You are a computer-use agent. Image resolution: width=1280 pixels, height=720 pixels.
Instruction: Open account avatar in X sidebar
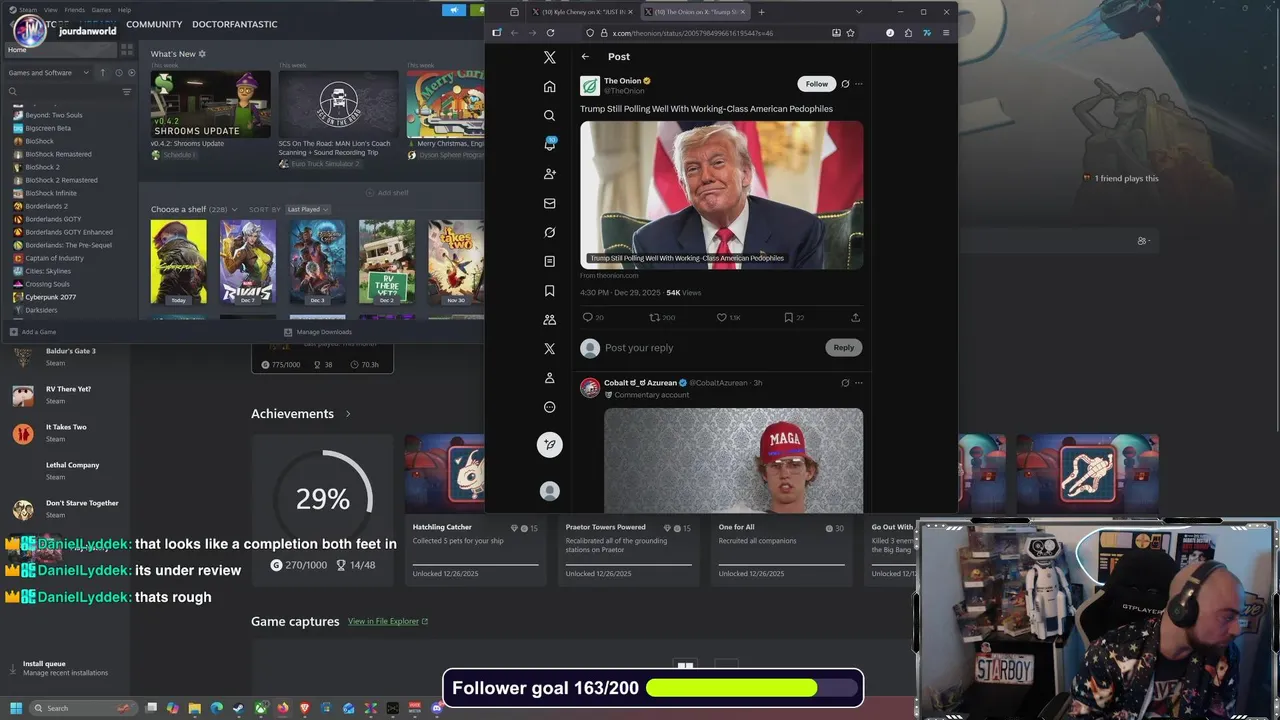point(549,491)
